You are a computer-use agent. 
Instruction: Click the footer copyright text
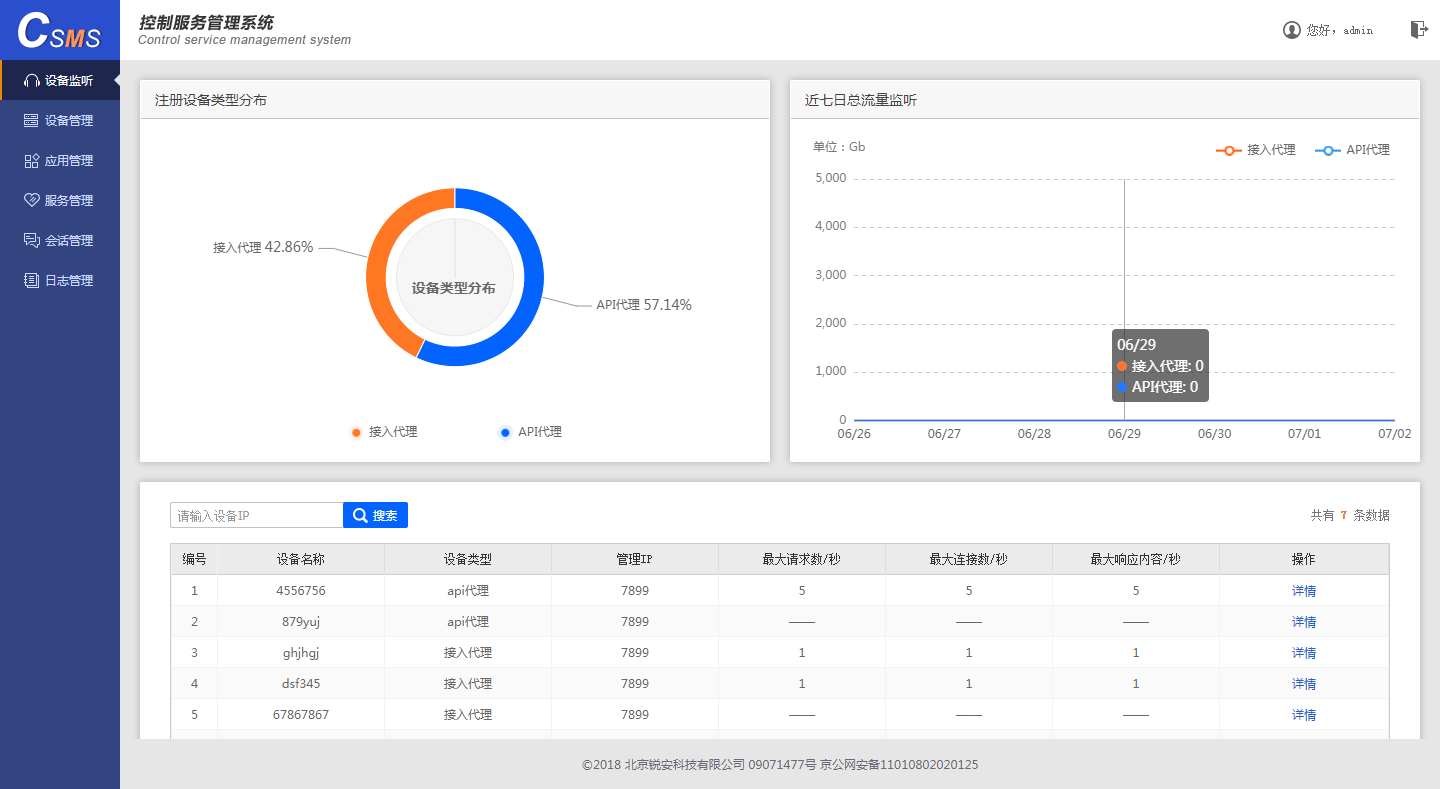point(780,765)
